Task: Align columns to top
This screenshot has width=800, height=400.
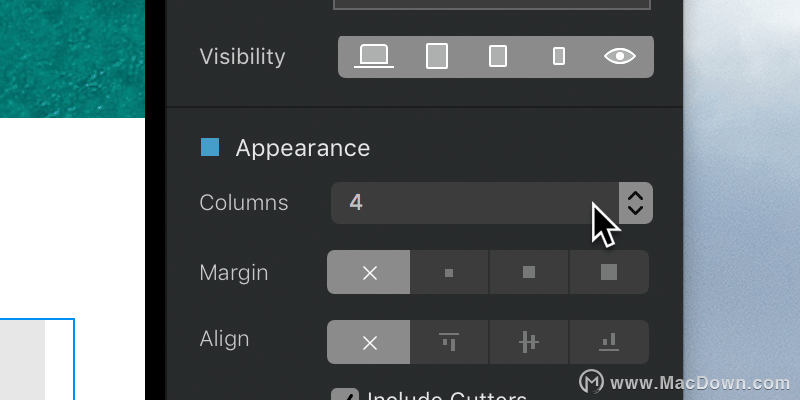Action: (x=449, y=342)
